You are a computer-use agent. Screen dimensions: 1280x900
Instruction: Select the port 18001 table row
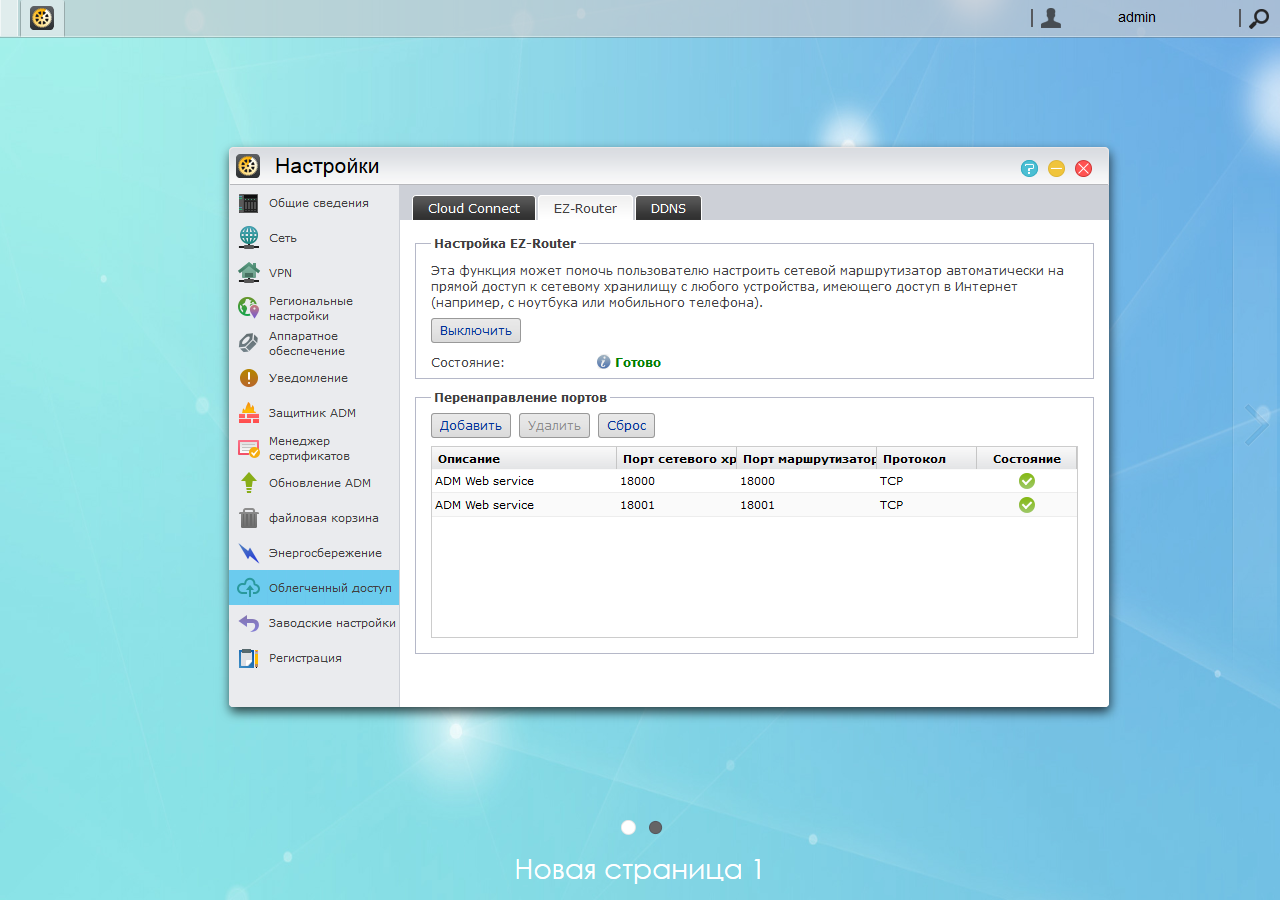tap(754, 505)
